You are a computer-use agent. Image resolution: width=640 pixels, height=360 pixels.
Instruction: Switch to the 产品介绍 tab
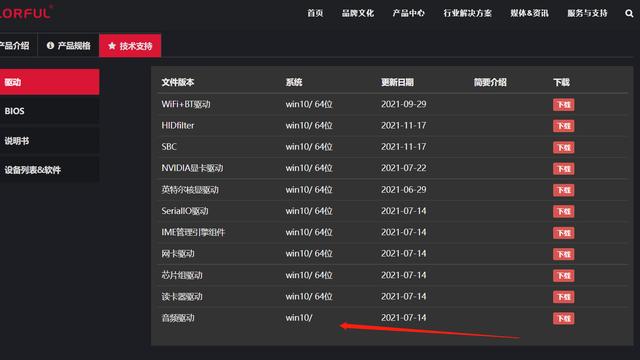pyautogui.click(x=16, y=46)
